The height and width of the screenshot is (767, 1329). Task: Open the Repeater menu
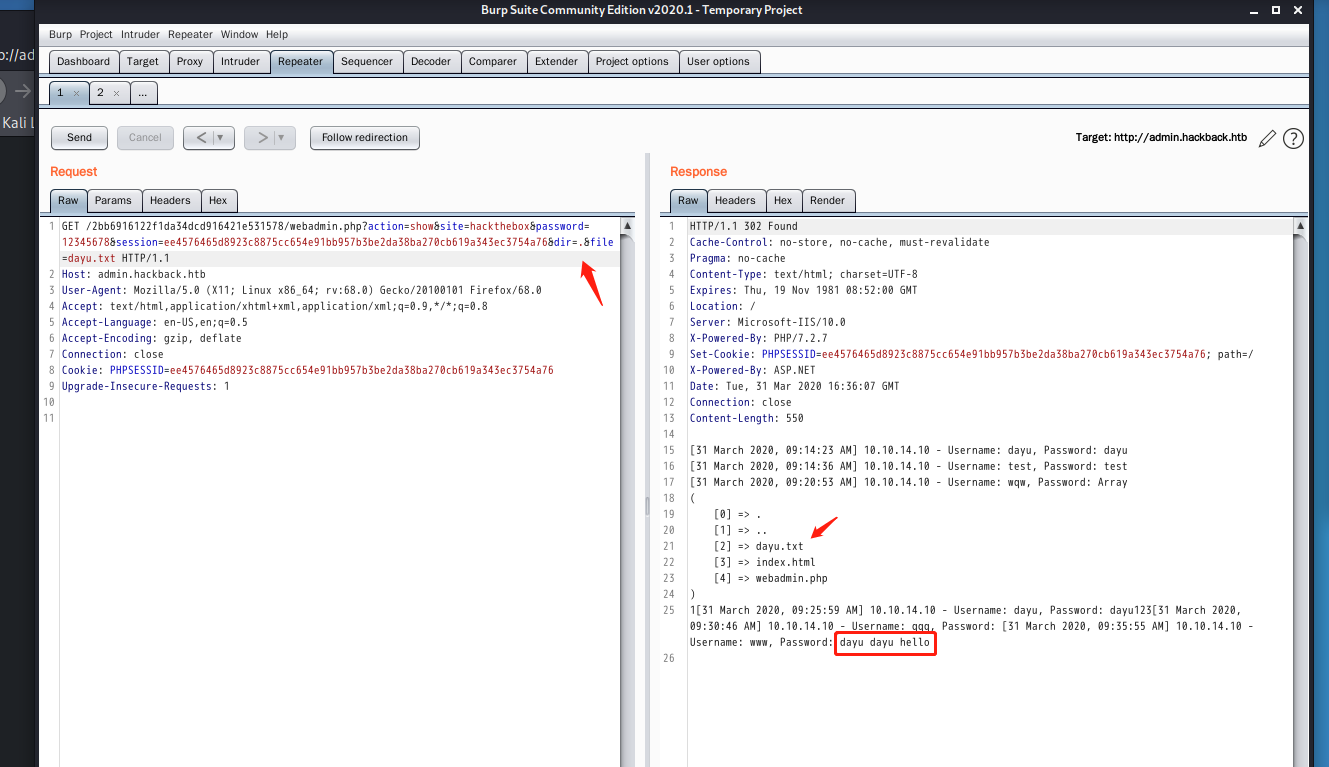(190, 34)
